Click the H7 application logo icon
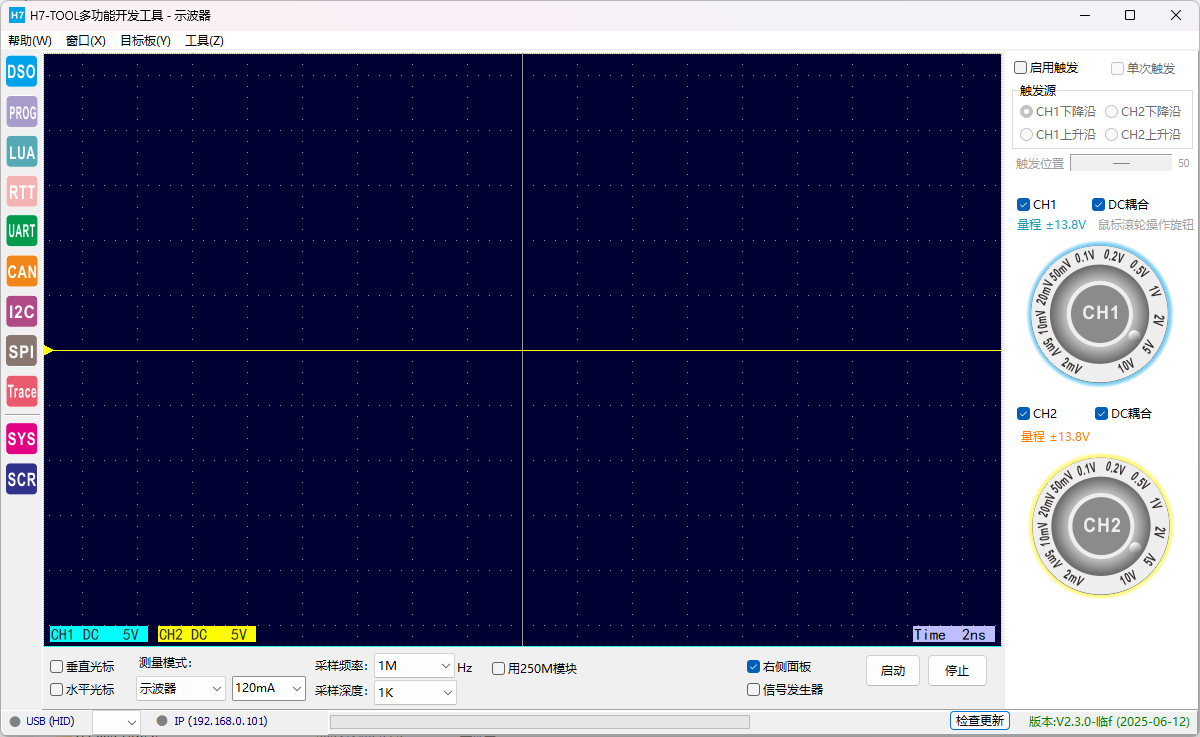Image resolution: width=1200 pixels, height=737 pixels. [x=16, y=15]
